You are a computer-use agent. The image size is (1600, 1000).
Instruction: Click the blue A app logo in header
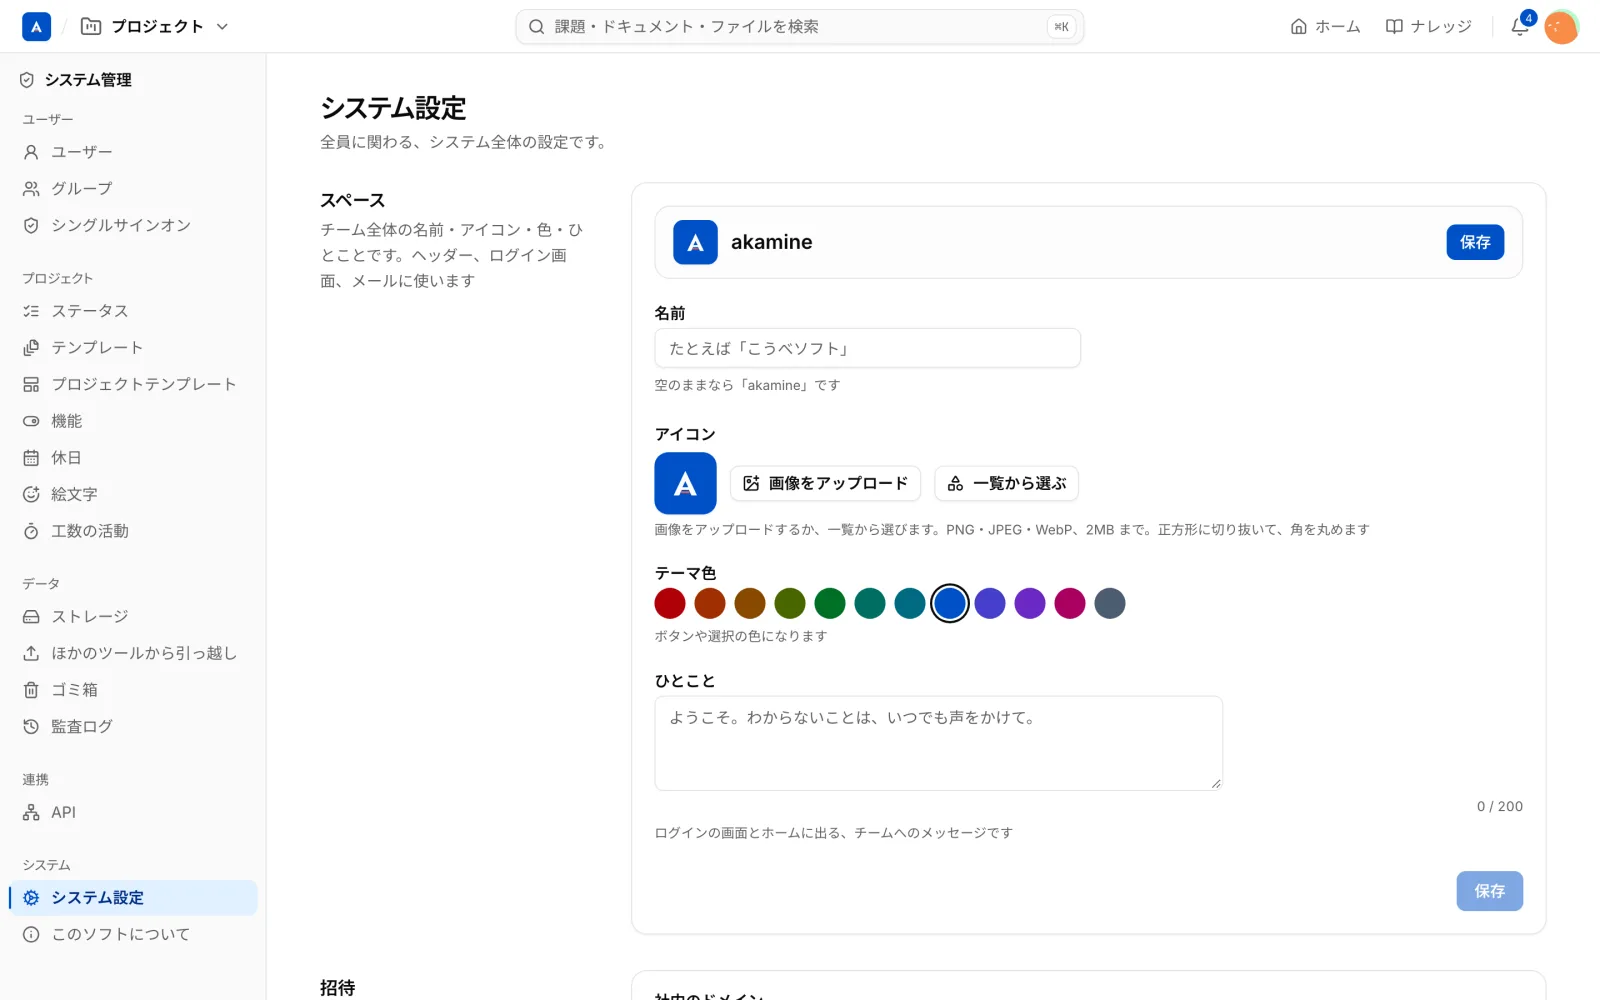click(36, 27)
